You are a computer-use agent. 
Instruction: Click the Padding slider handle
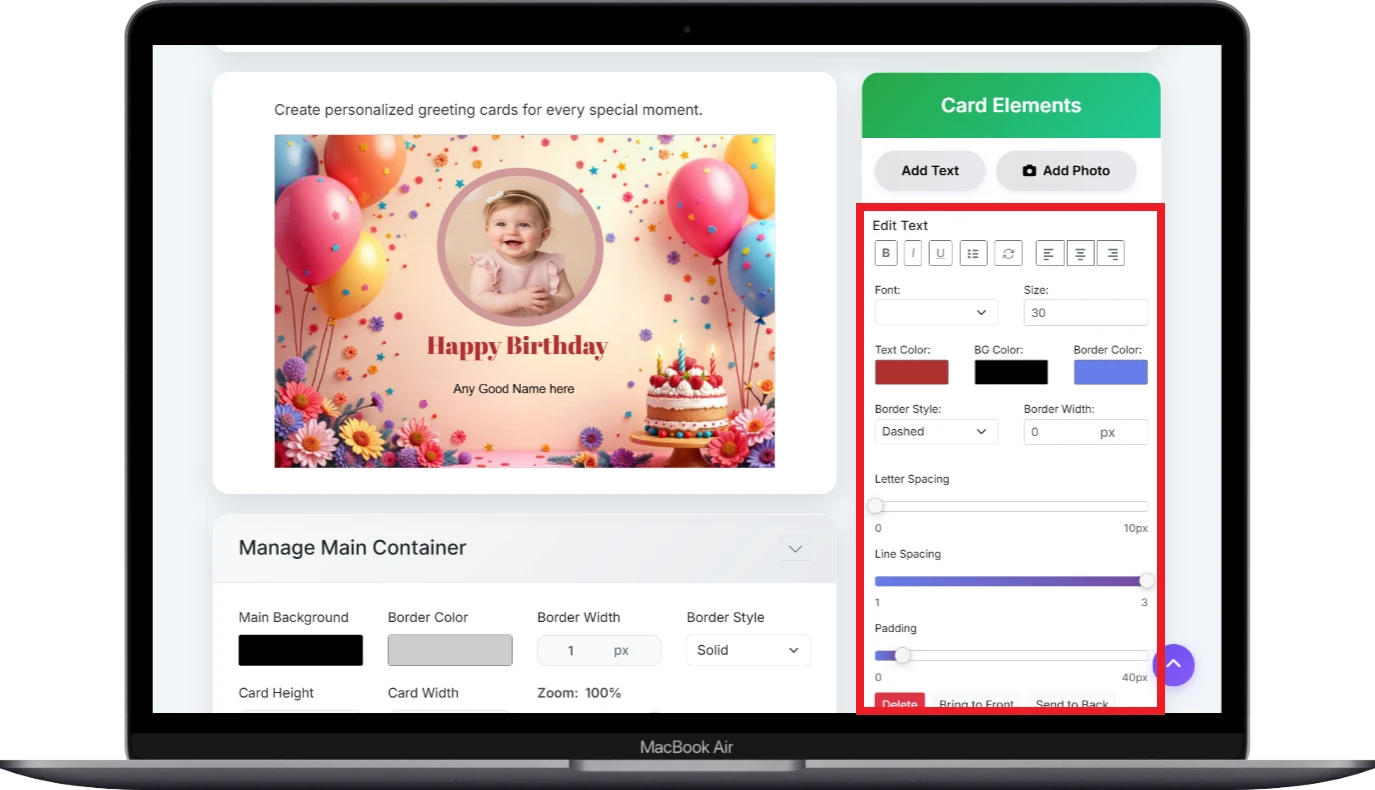tap(902, 656)
